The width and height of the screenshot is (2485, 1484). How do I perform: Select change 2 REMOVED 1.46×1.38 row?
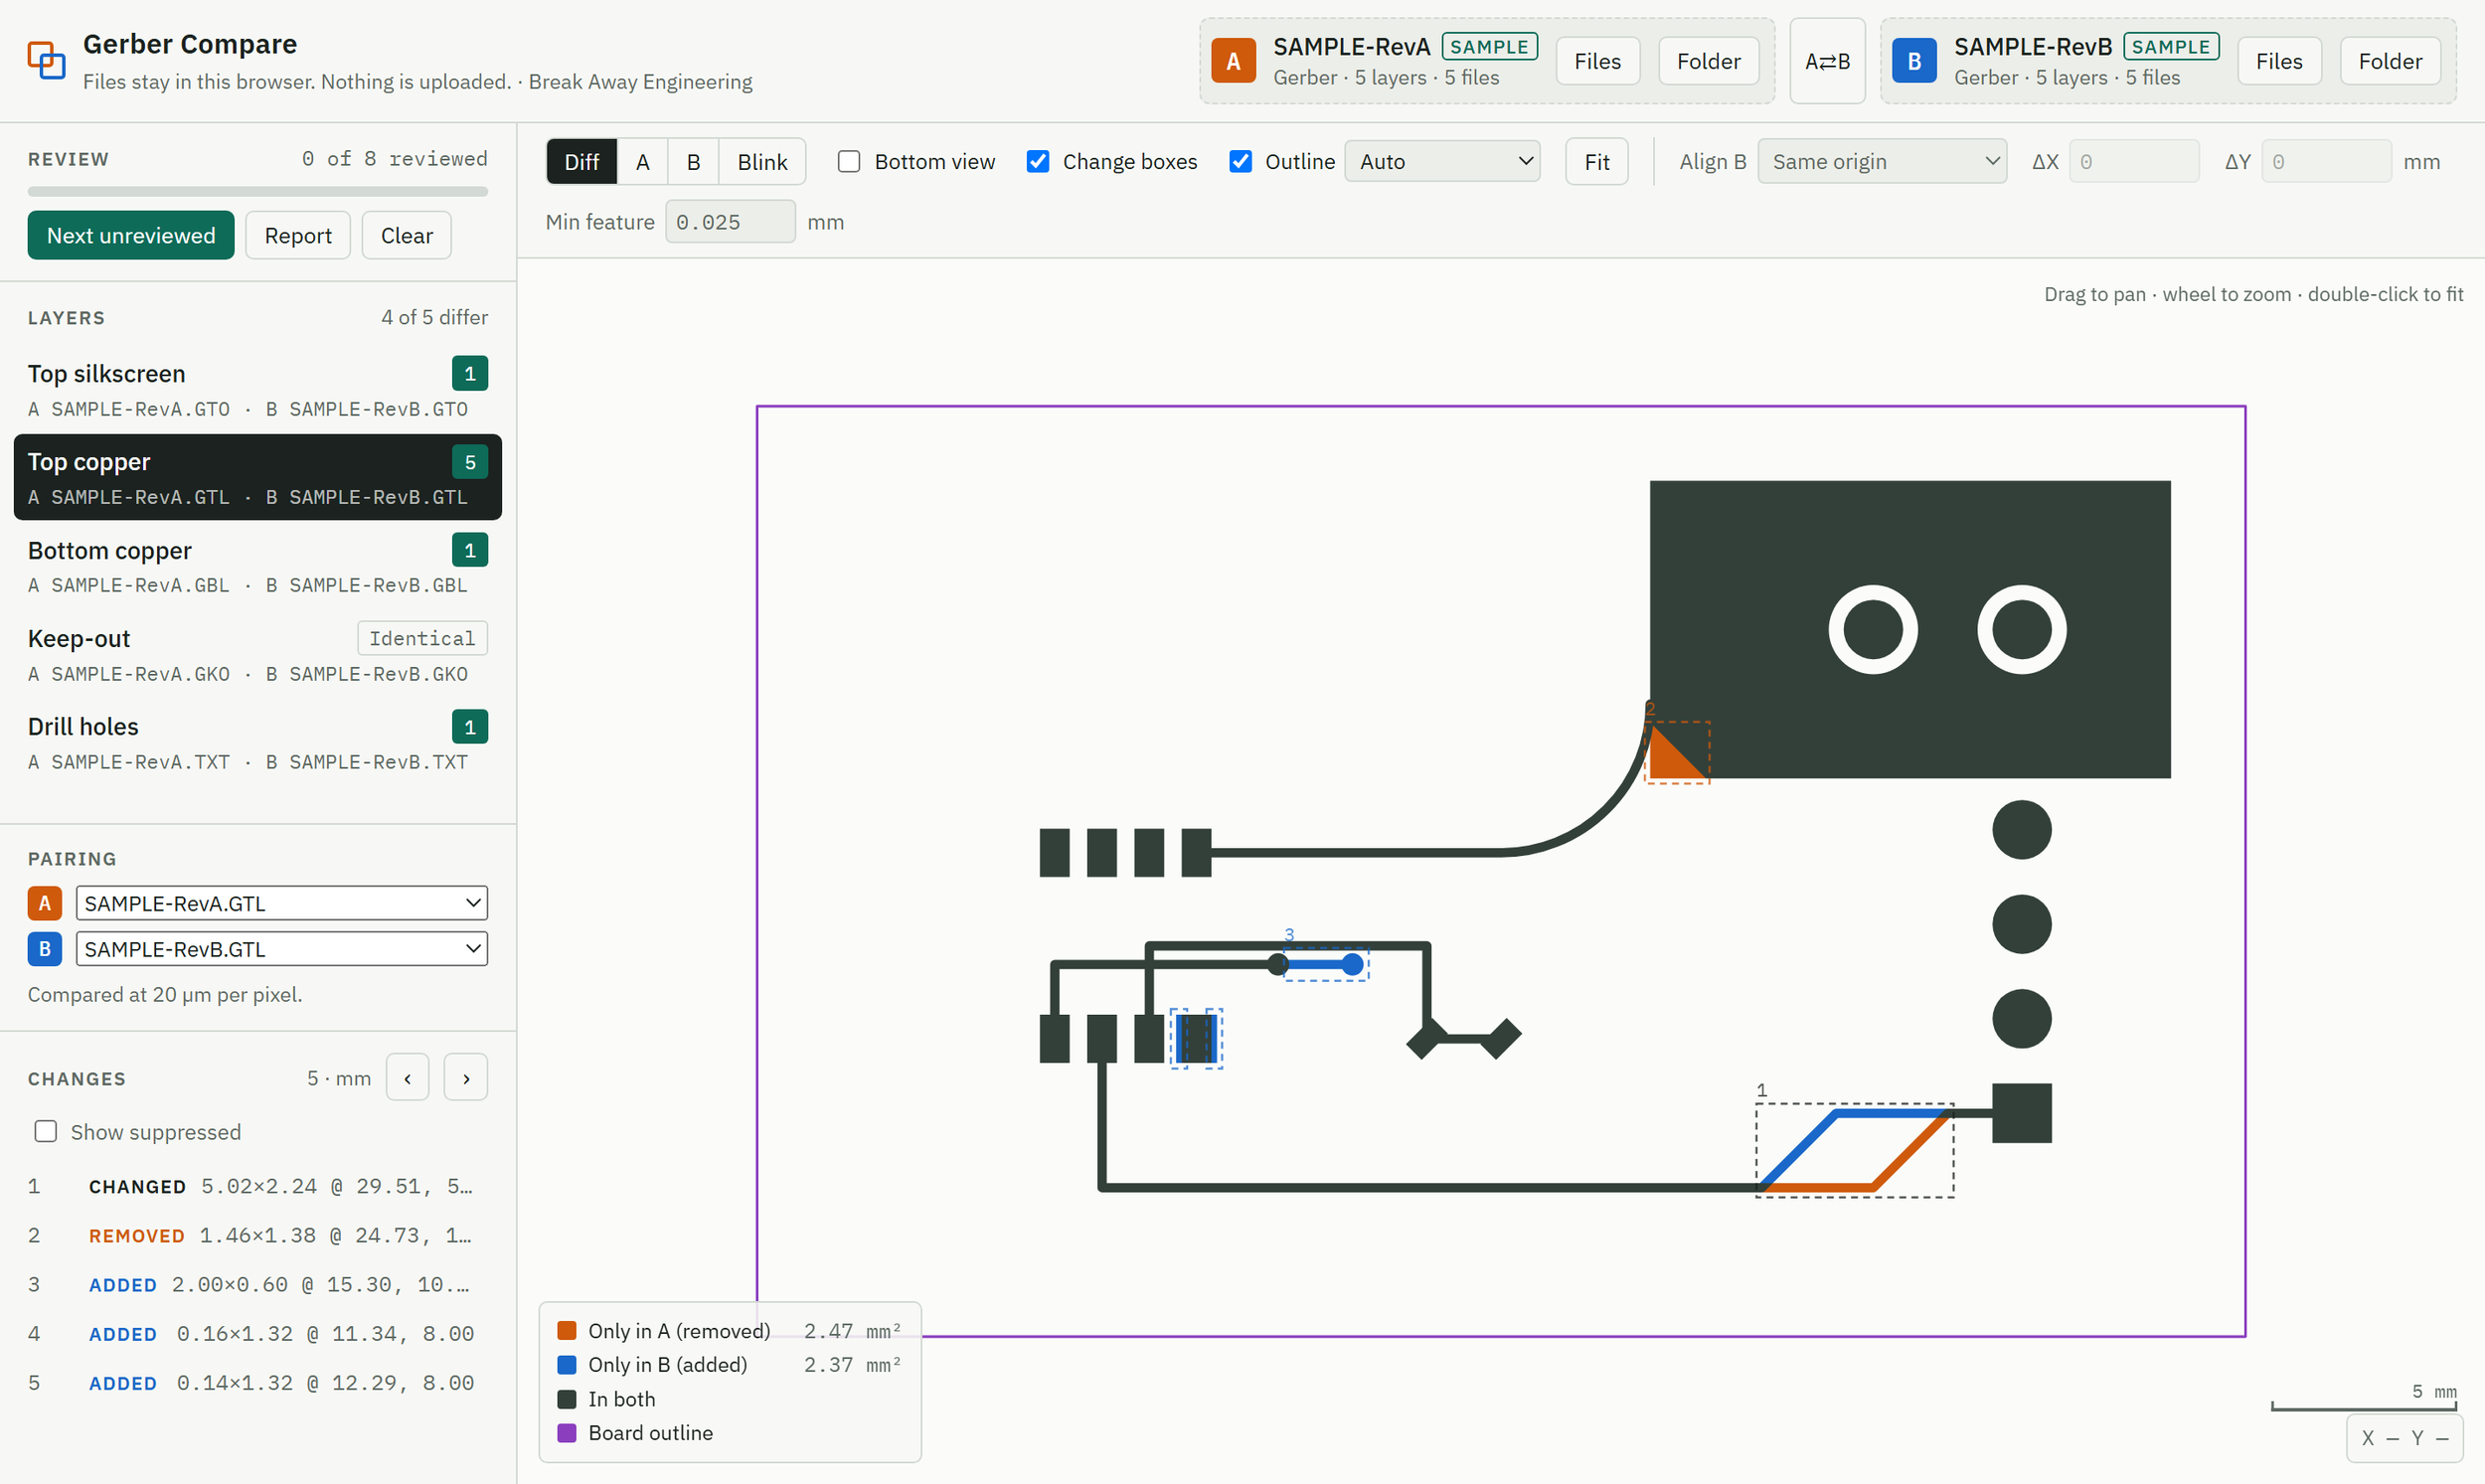coord(258,1235)
